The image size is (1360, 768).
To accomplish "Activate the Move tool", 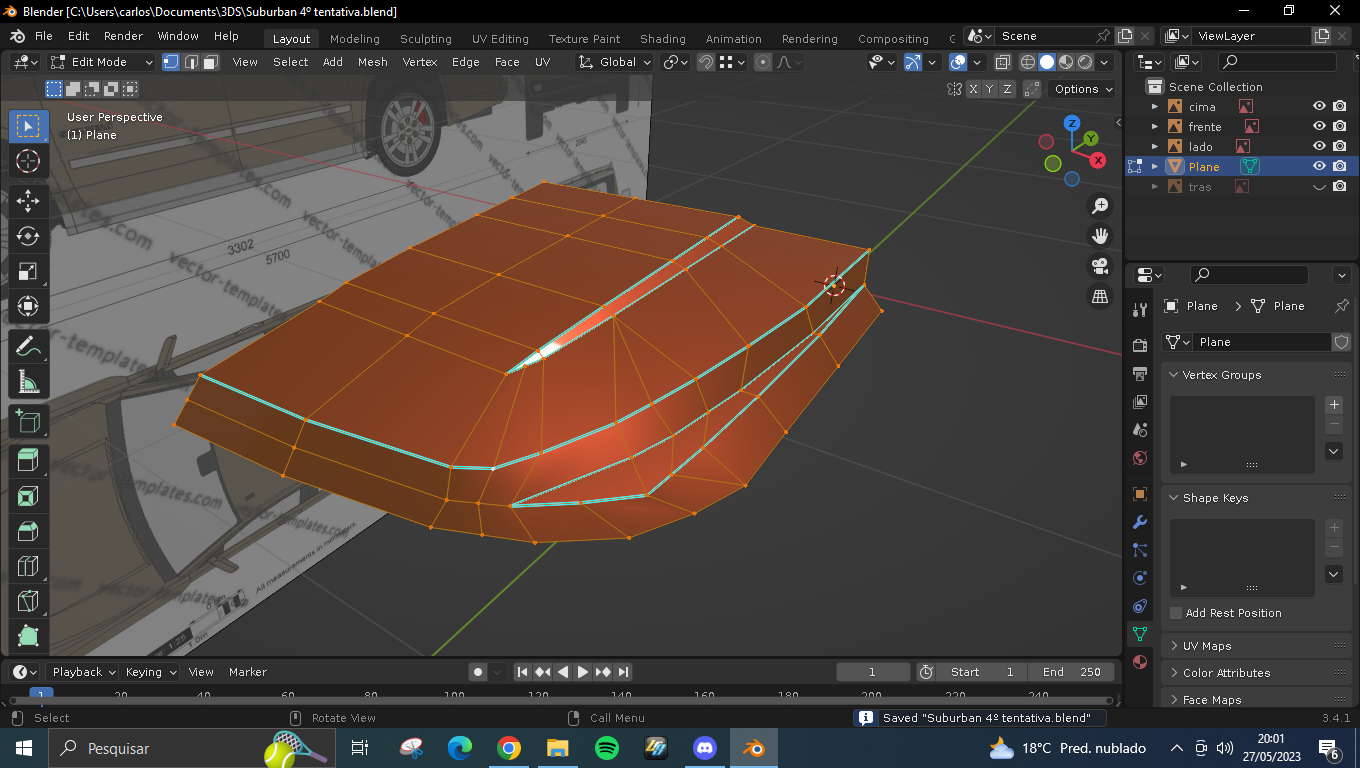I will (x=28, y=200).
